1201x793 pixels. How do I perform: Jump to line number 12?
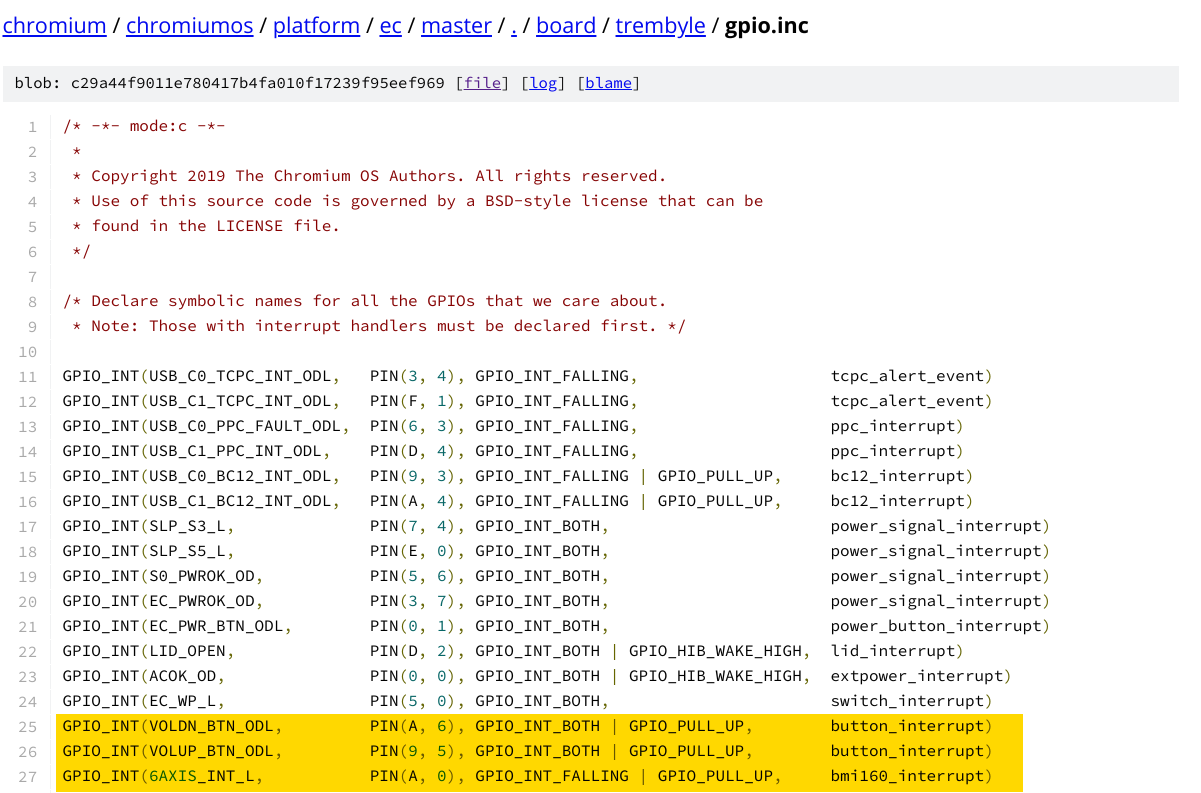click(x=29, y=401)
